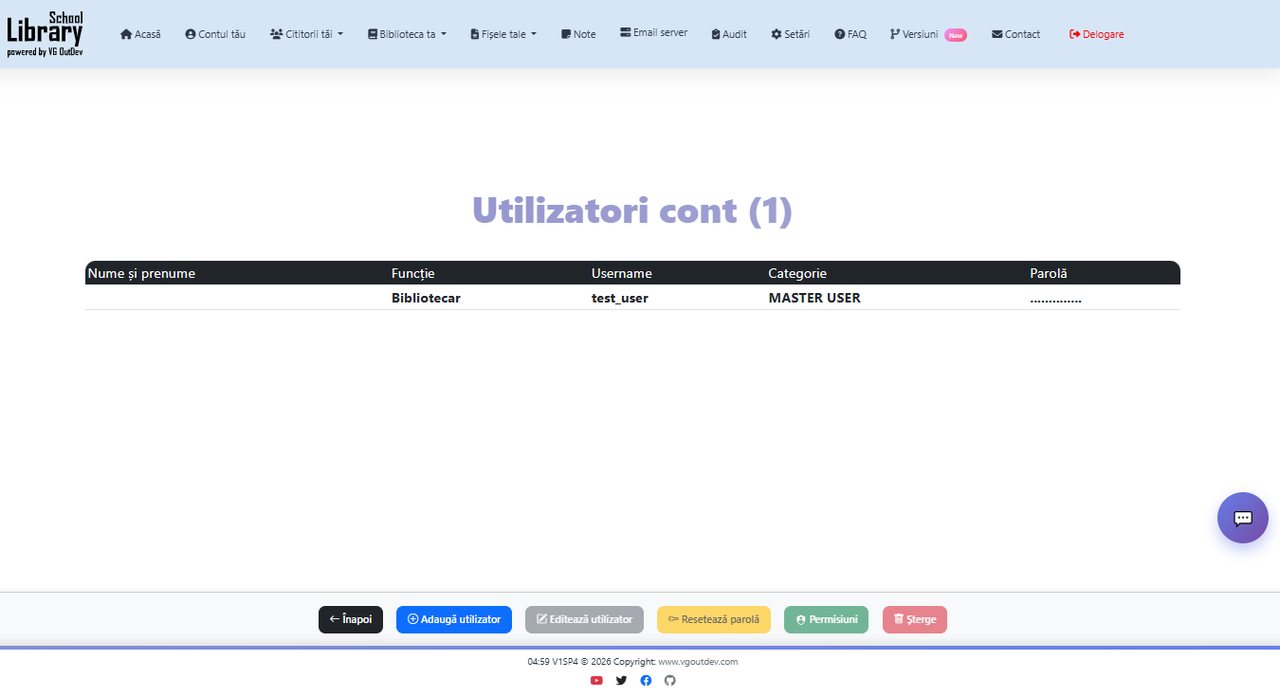Click Adaugă utilizator button
Screen dimensions: 1280x697
point(454,620)
